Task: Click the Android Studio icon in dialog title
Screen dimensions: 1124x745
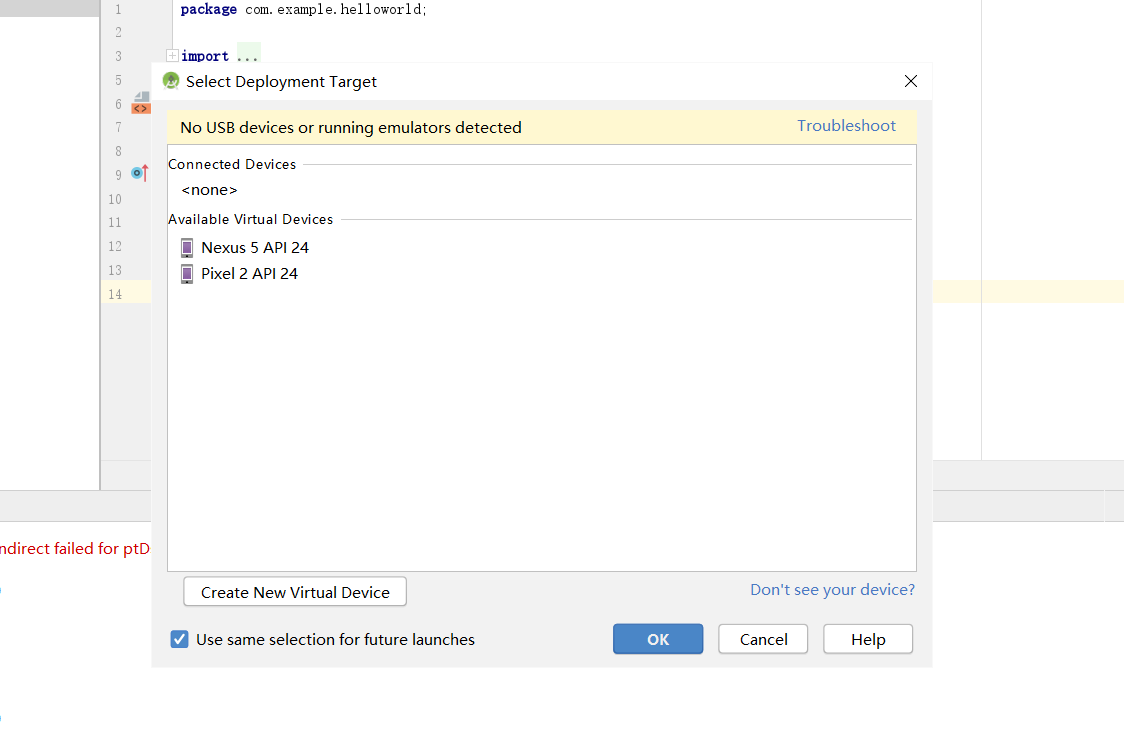Action: (171, 81)
